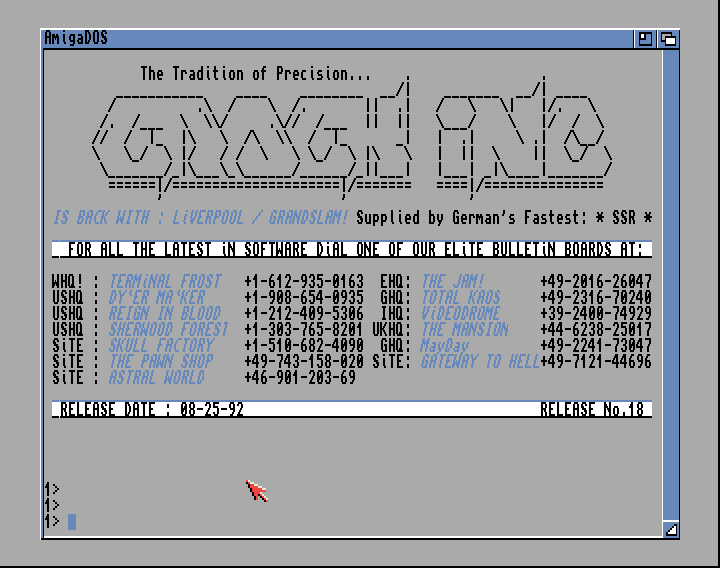Click phone number +1-510-682-4090
The width and height of the screenshot is (720, 568).
(x=304, y=345)
